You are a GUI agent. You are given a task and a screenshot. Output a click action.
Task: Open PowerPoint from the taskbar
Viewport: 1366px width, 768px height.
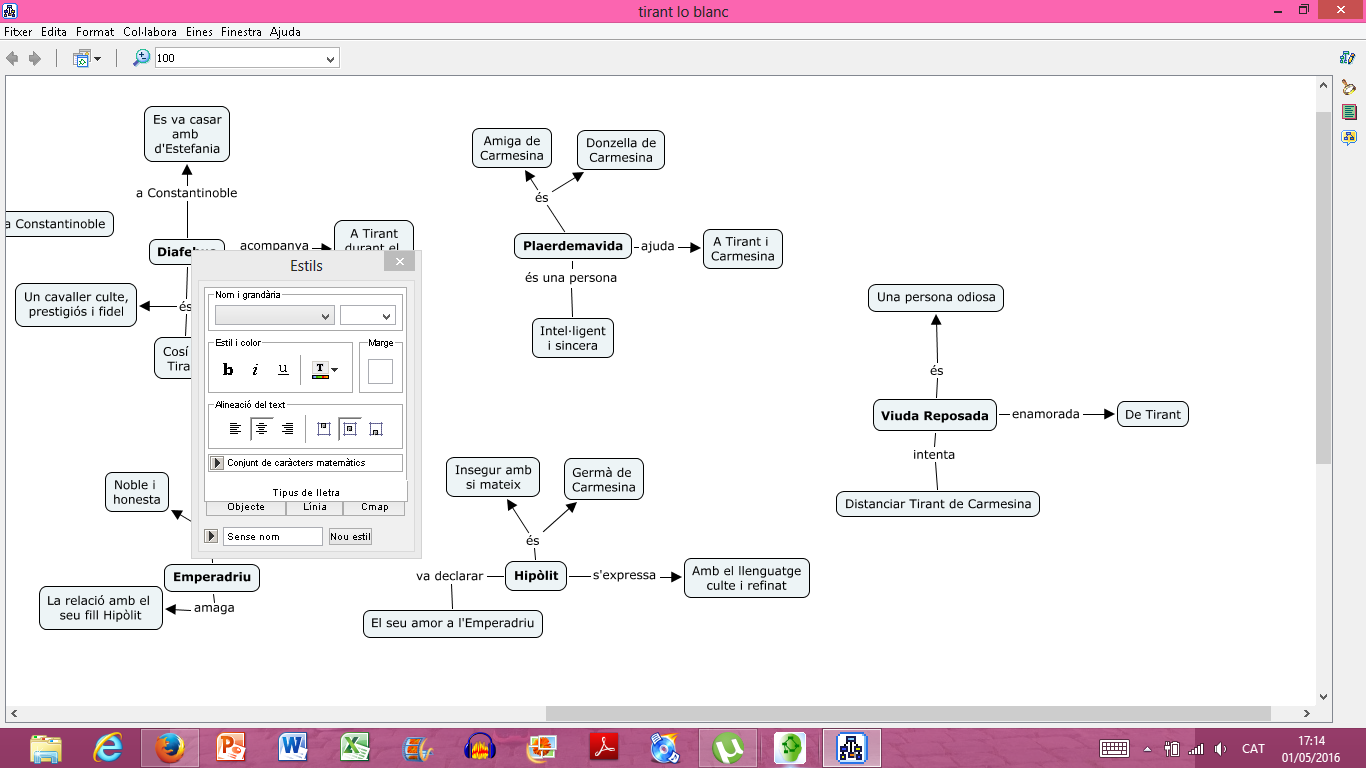(x=232, y=748)
